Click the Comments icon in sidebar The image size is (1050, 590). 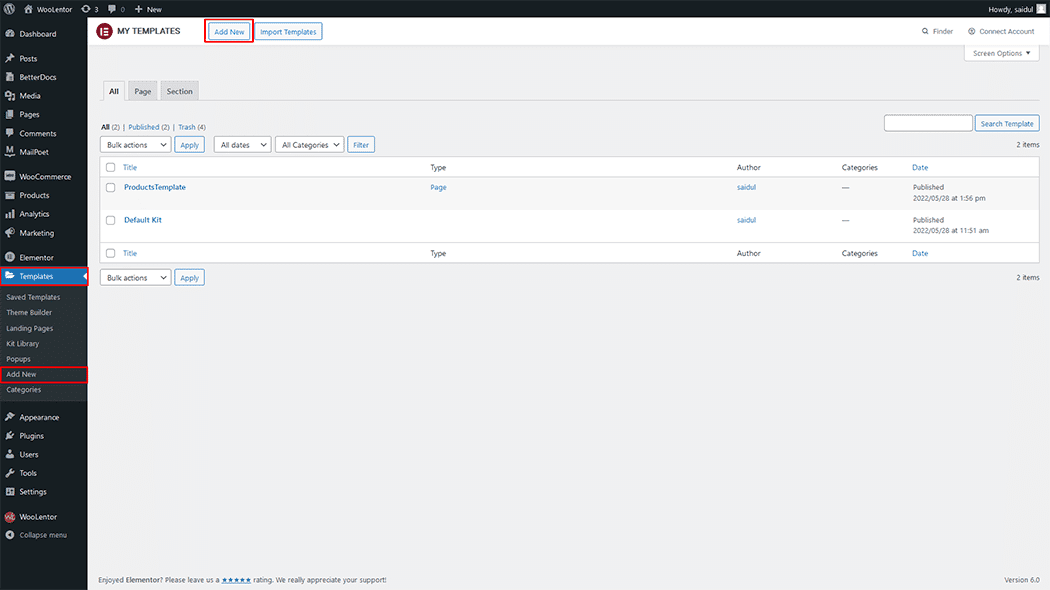pyautogui.click(x=10, y=133)
